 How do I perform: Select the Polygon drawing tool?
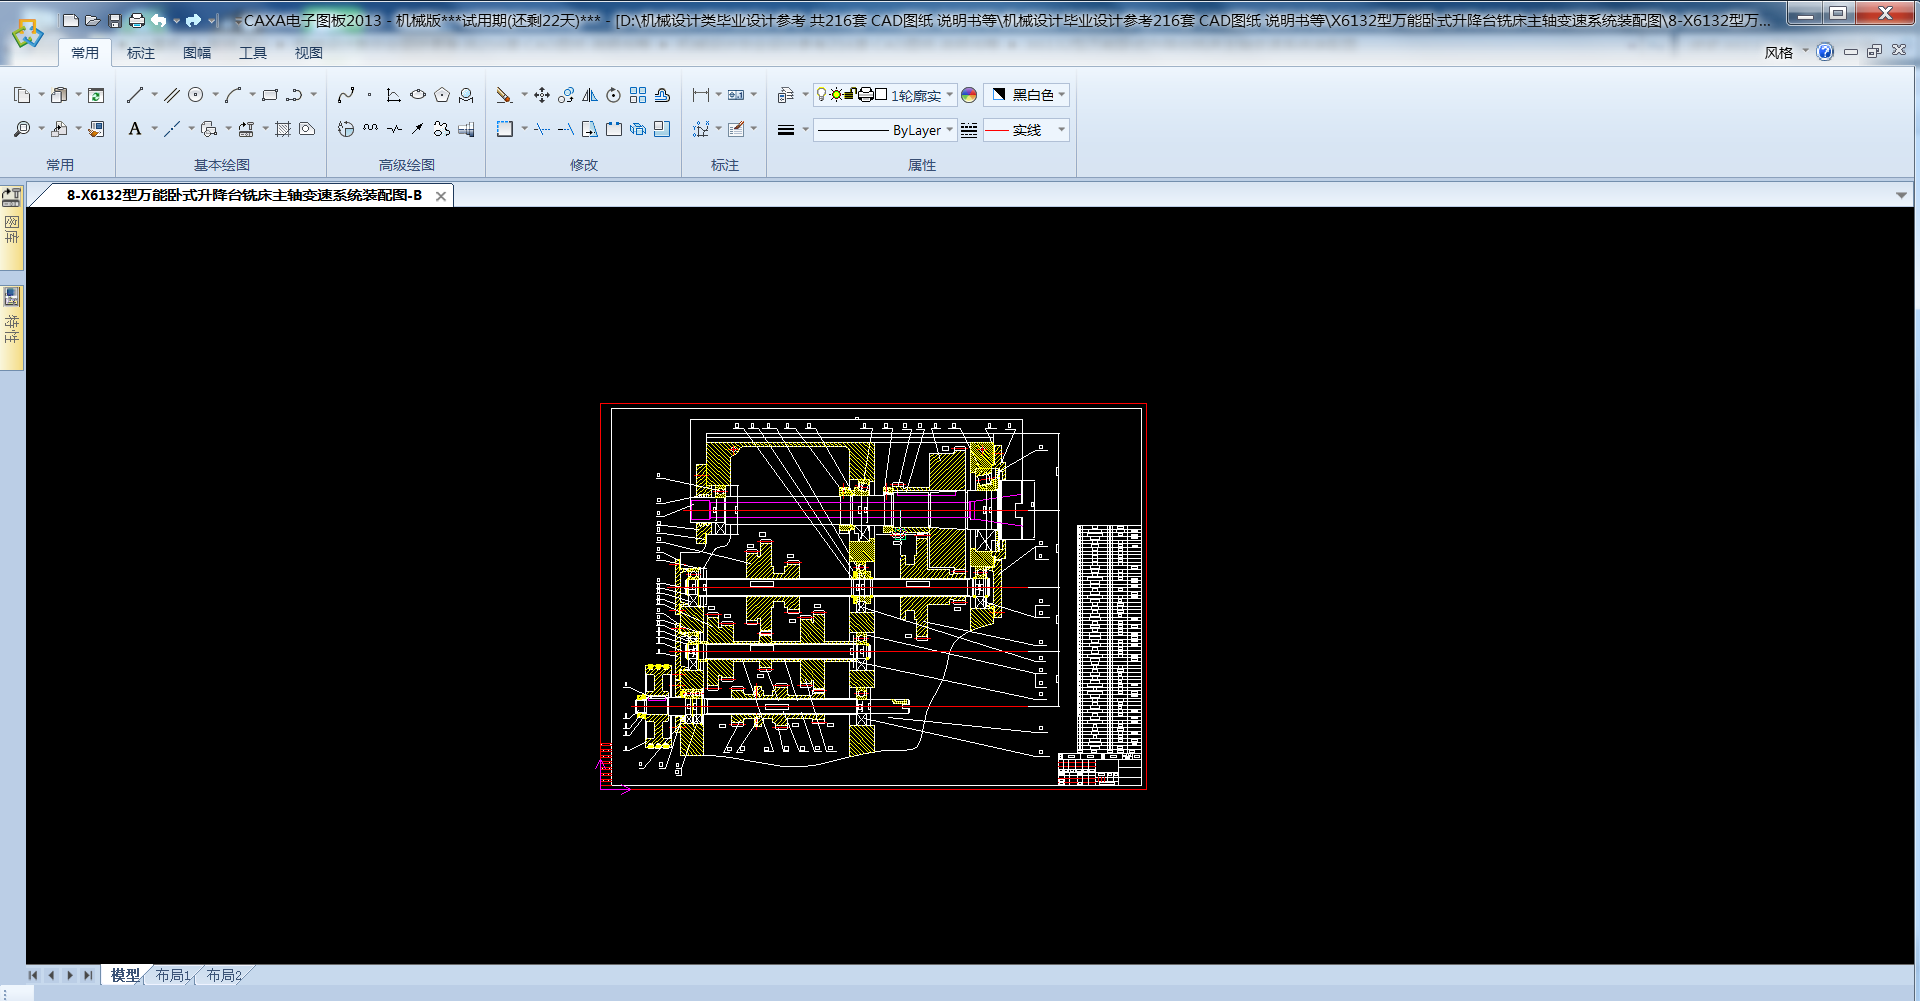coord(442,95)
